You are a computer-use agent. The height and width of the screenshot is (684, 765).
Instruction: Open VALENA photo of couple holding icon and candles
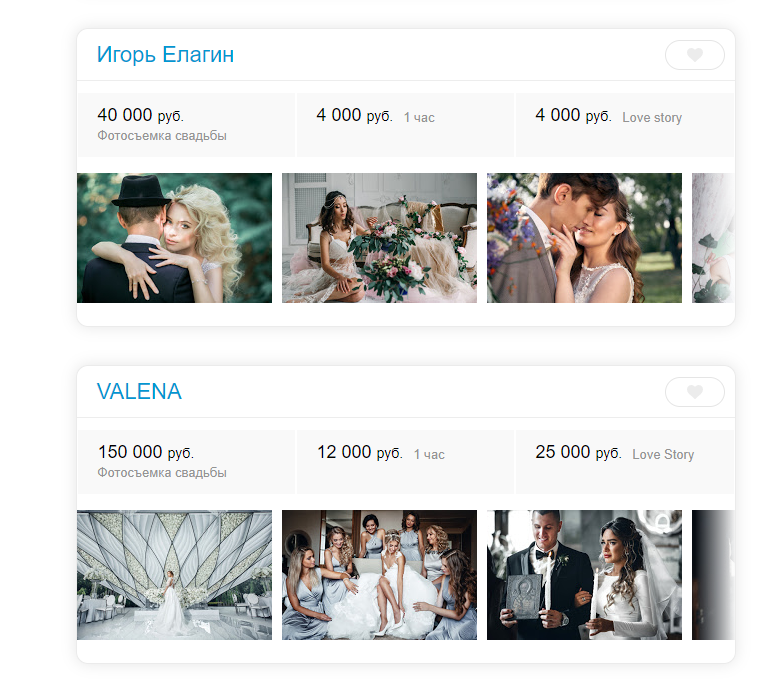(584, 575)
